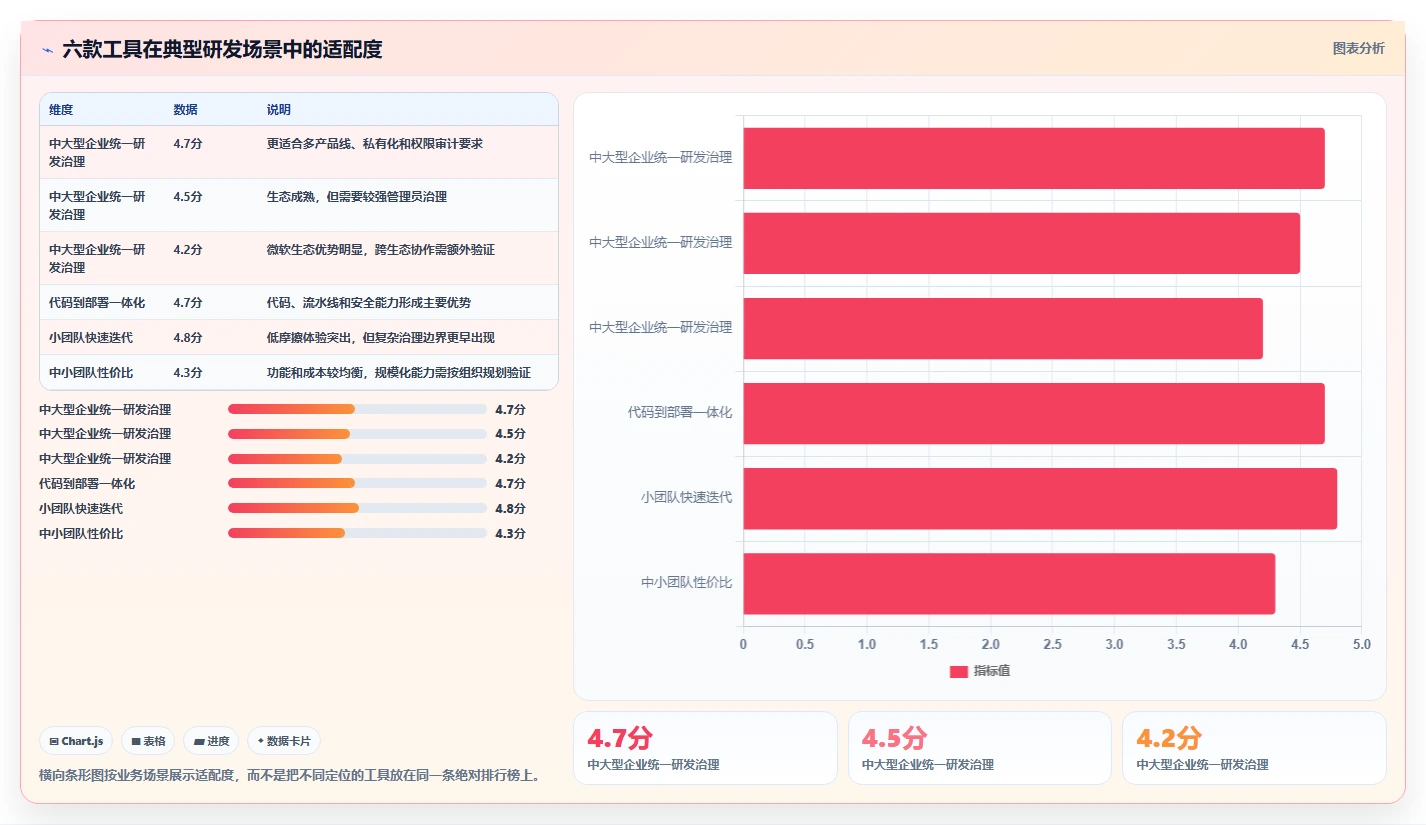Click the progress bar labeled 4.5分
The width and height of the screenshot is (1426, 825).
point(357,434)
